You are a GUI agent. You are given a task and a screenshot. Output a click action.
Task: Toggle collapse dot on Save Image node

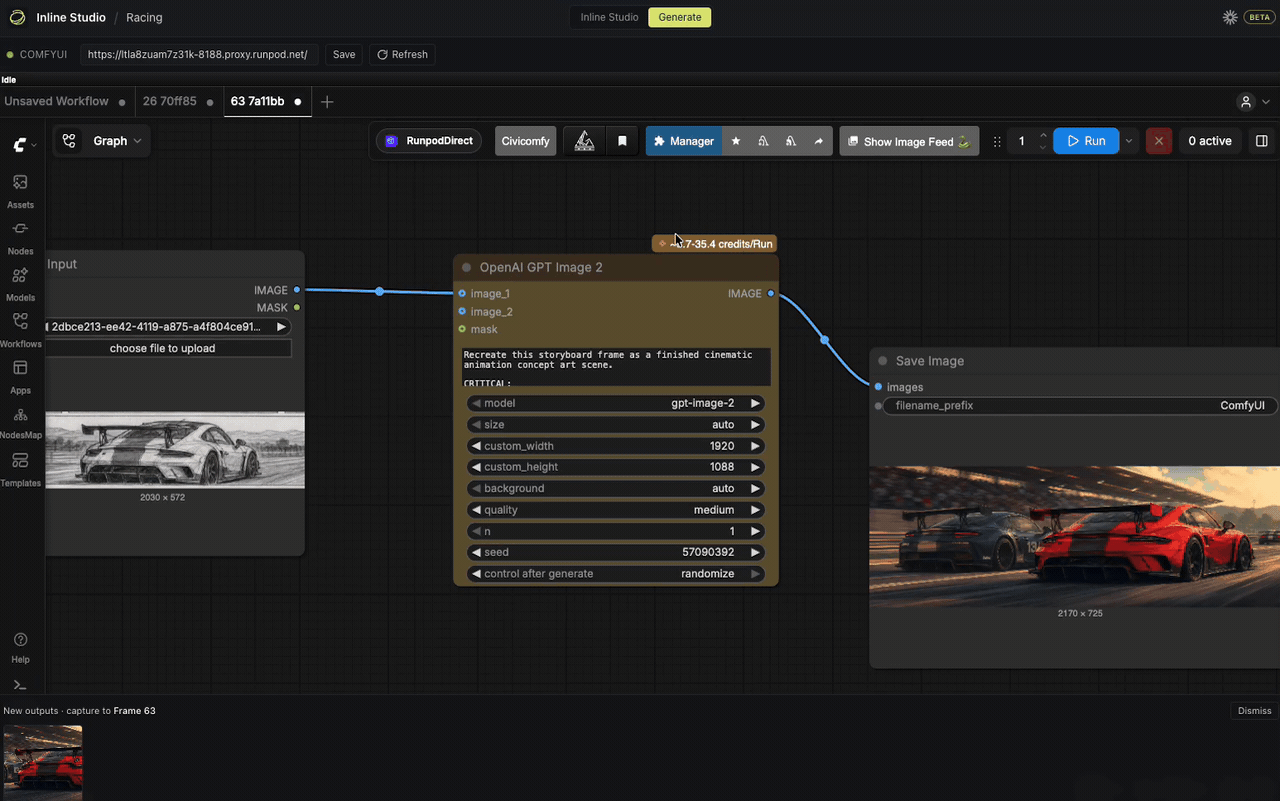883,361
